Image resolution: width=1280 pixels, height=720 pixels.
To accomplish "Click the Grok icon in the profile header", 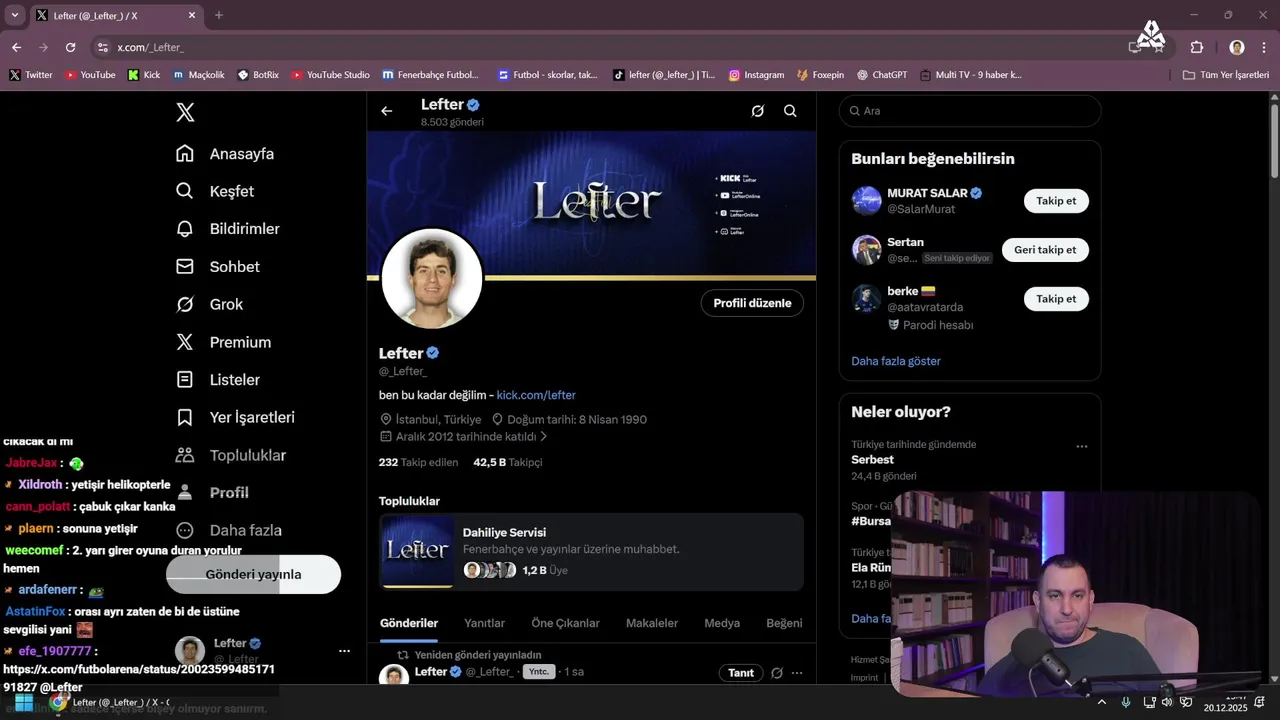I will (x=758, y=111).
